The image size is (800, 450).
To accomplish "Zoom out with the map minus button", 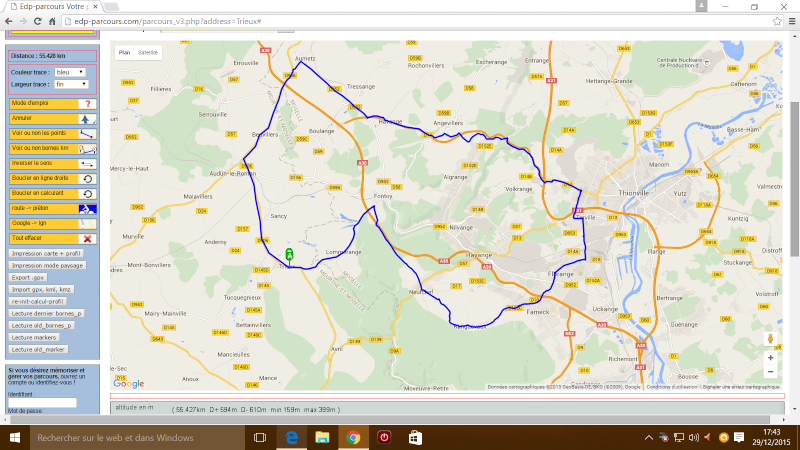I will pos(770,371).
